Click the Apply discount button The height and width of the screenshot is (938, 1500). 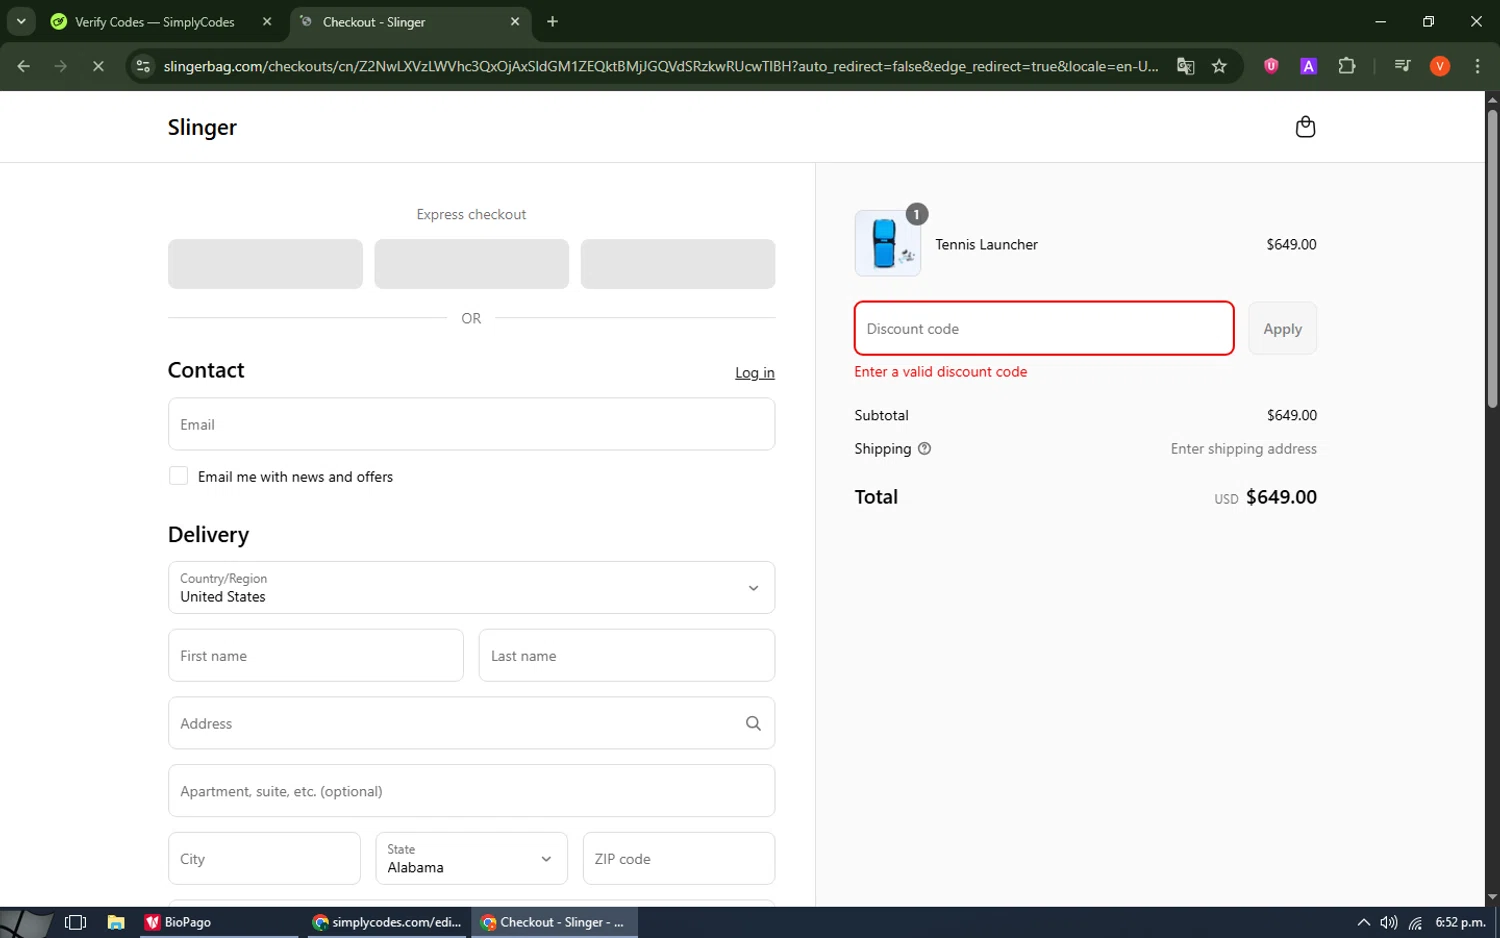(x=1282, y=328)
